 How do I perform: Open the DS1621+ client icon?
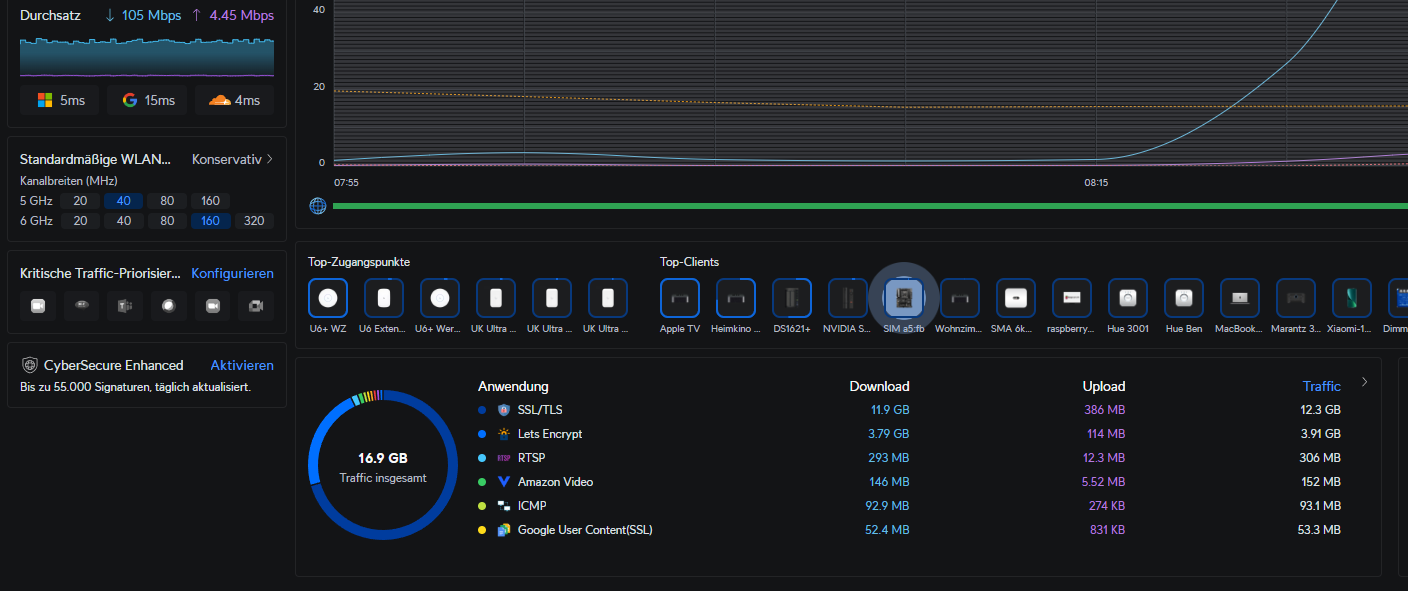click(791, 298)
